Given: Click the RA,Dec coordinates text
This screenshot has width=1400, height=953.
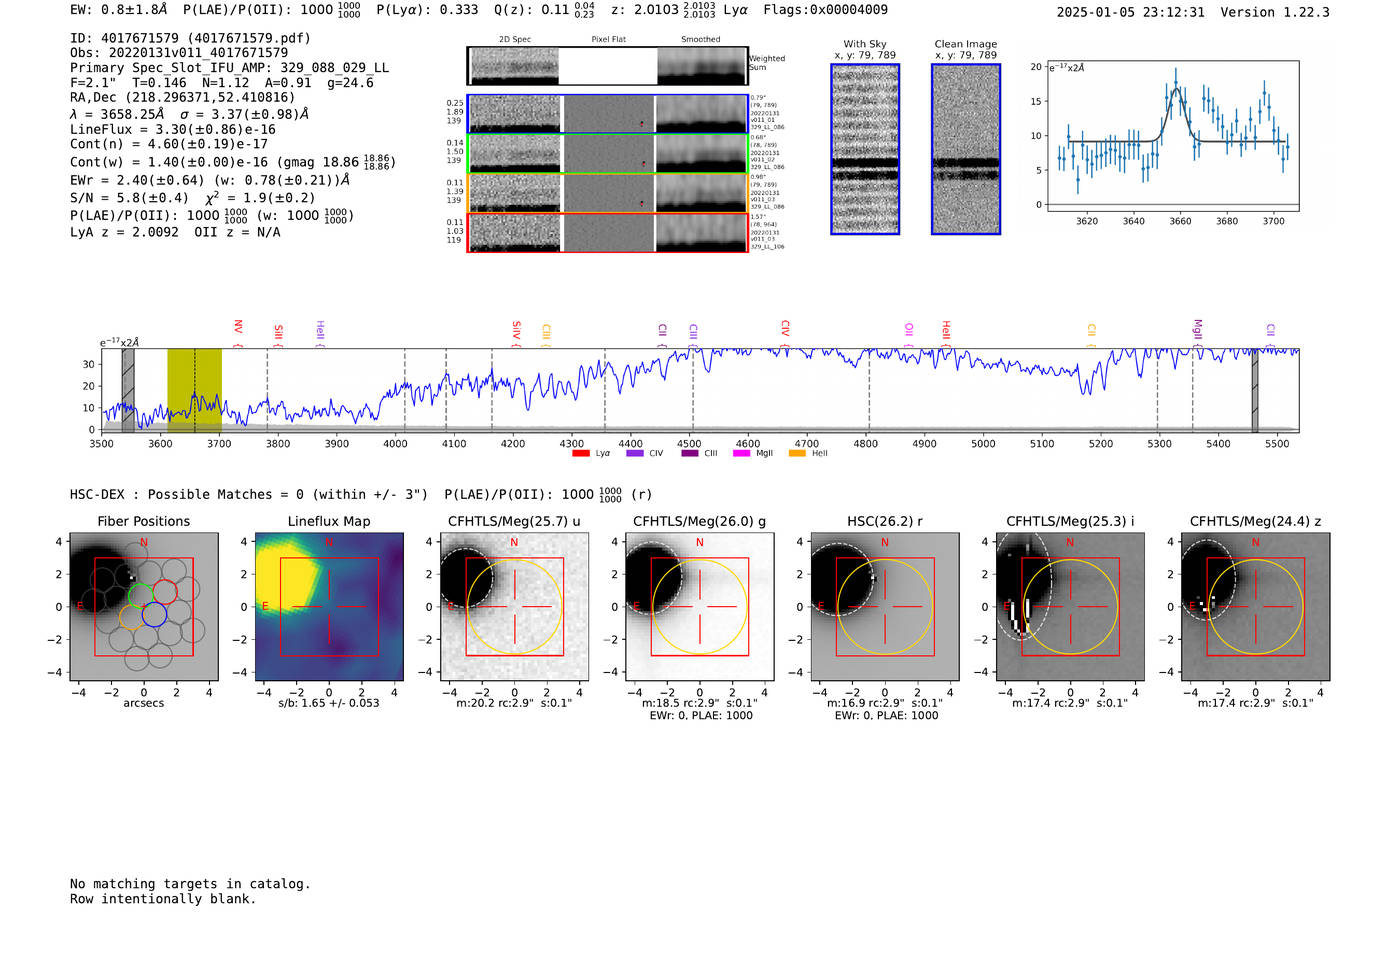Looking at the screenshot, I should pyautogui.click(x=183, y=98).
